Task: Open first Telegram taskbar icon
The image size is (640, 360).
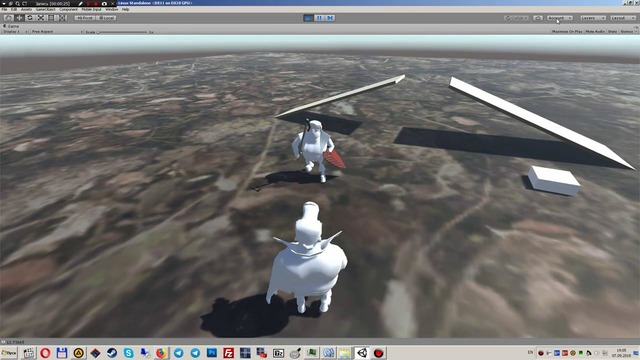Action: point(178,353)
